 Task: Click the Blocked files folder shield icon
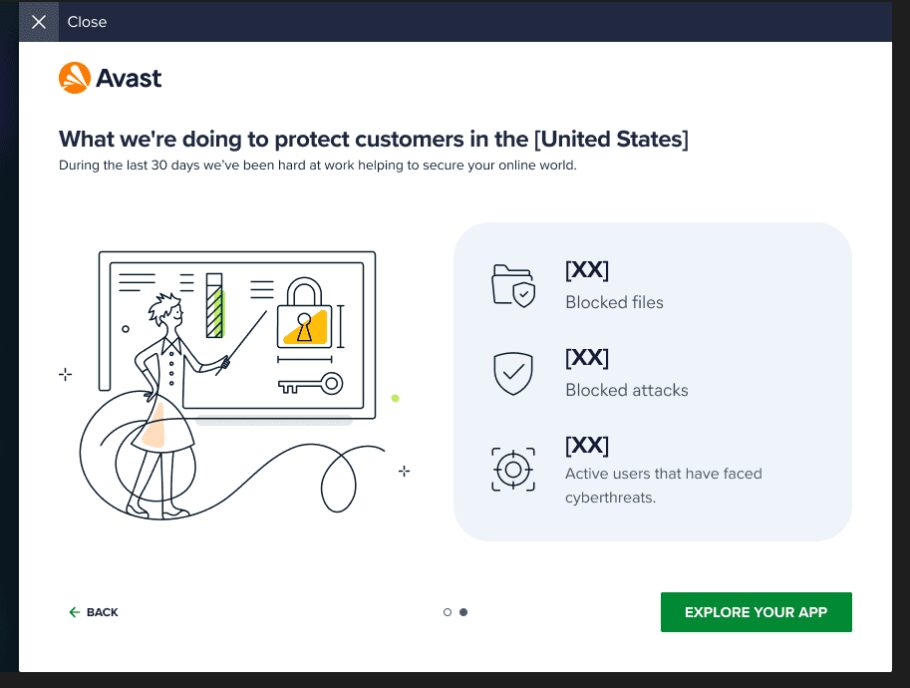513,285
